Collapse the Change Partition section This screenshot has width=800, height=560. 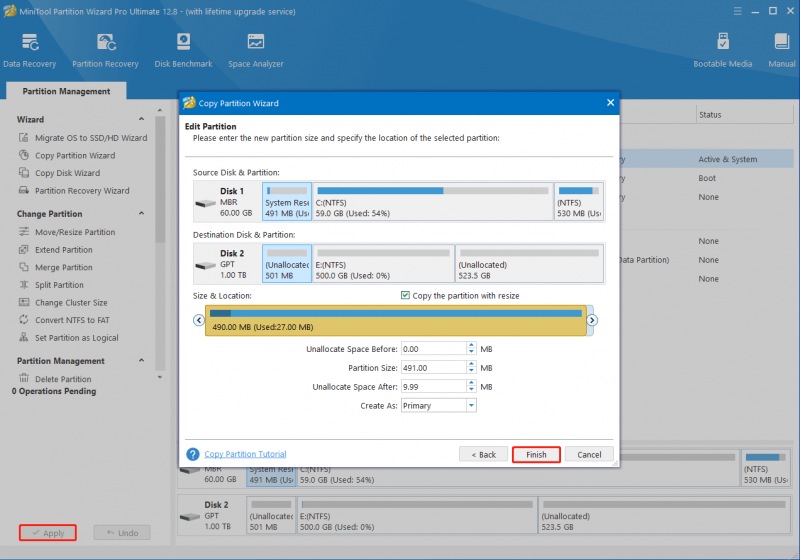point(141,213)
